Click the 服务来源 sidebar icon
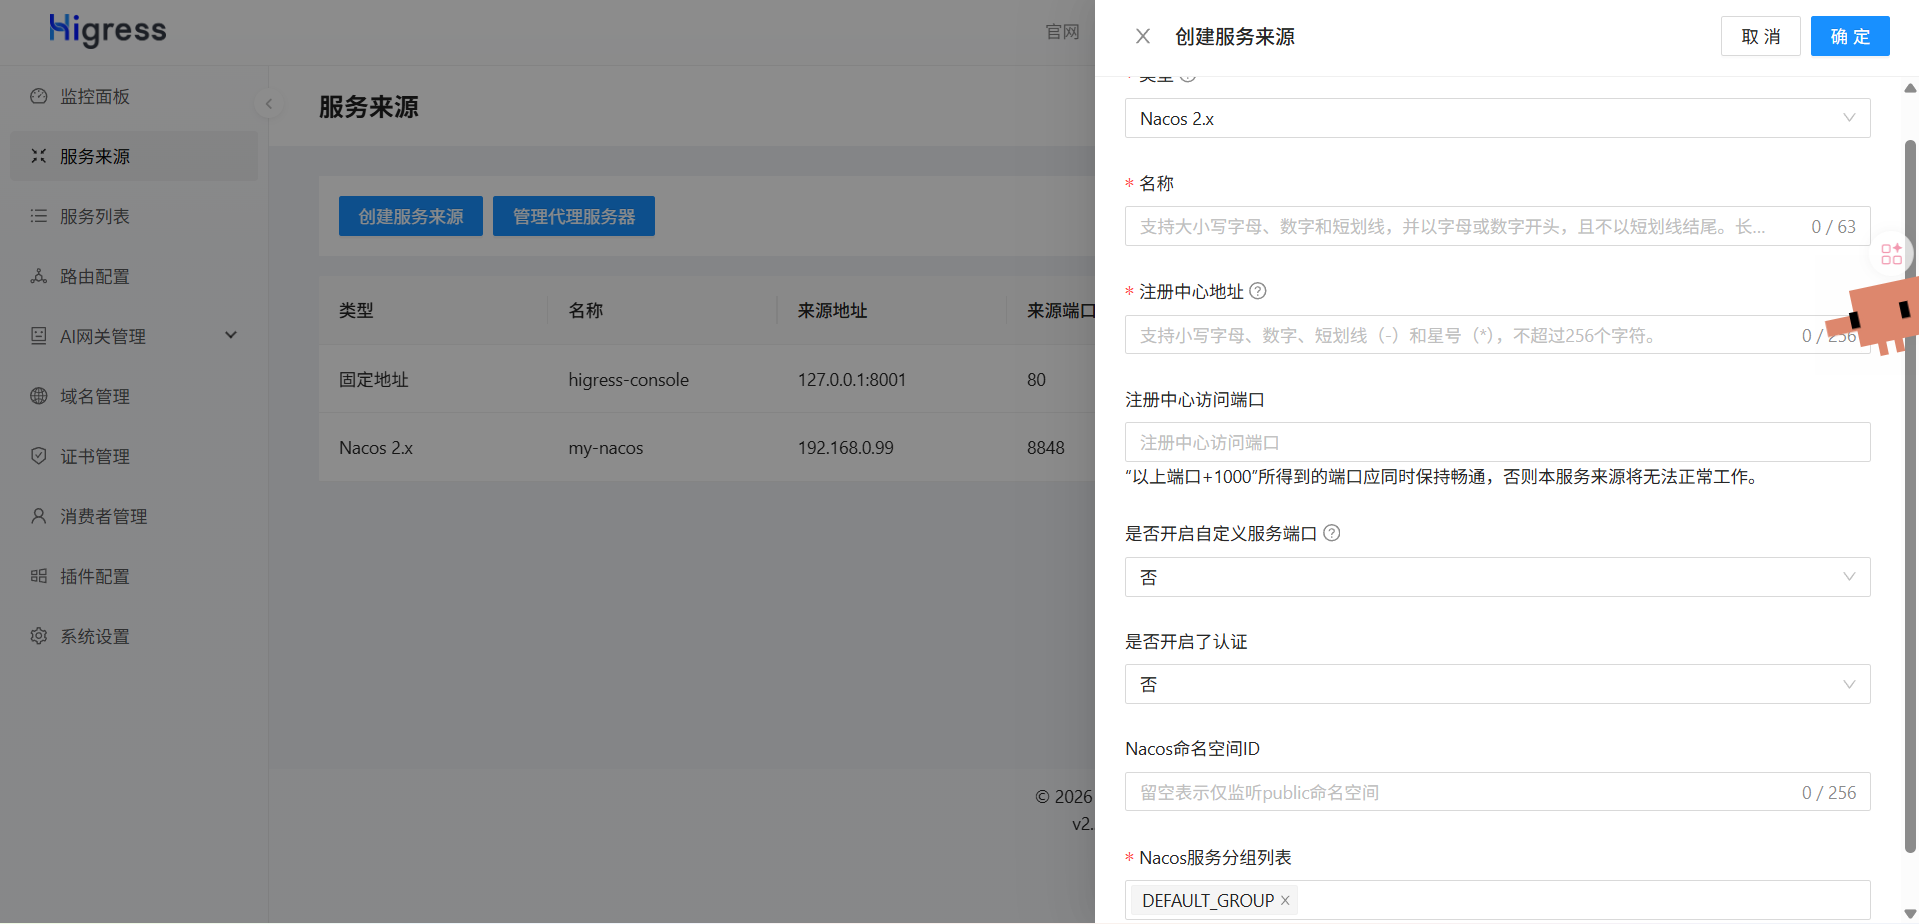The height and width of the screenshot is (924, 1919). coord(39,156)
